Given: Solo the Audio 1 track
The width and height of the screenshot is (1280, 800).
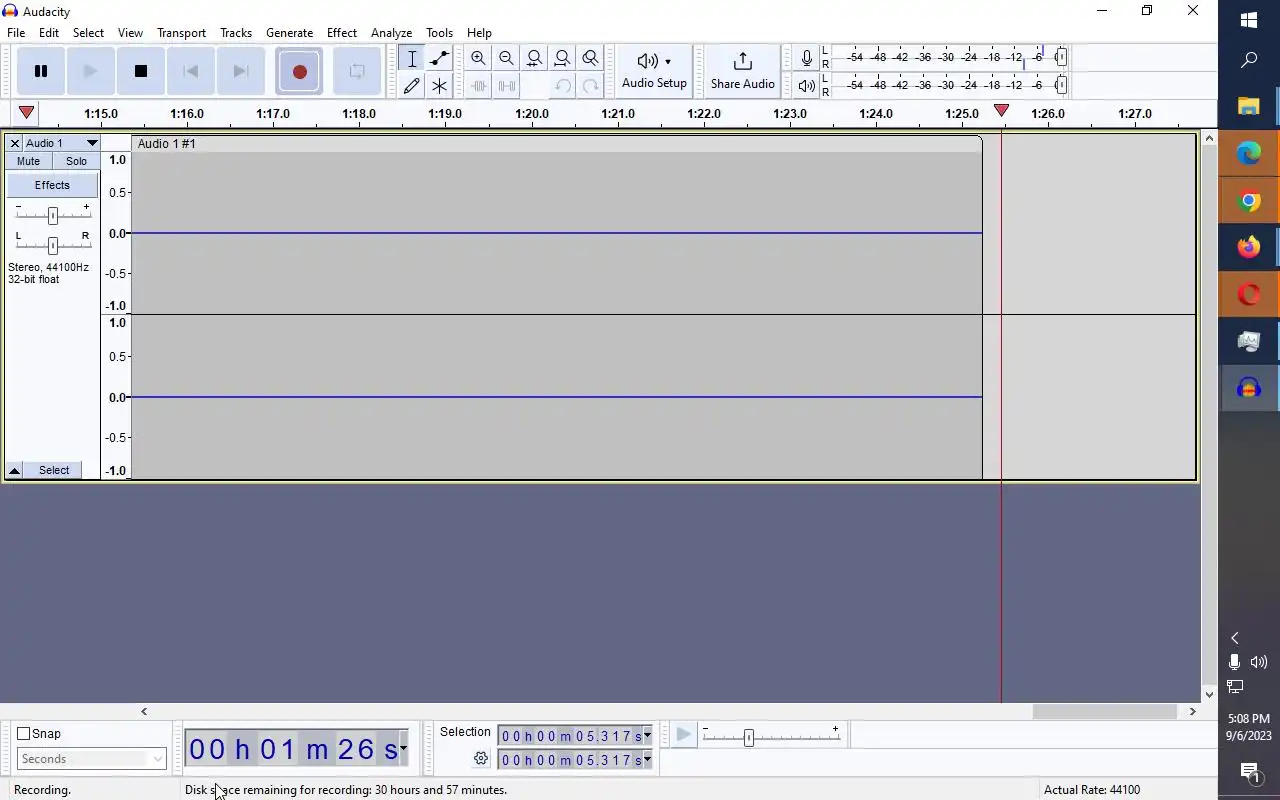Looking at the screenshot, I should pyautogui.click(x=76, y=161).
